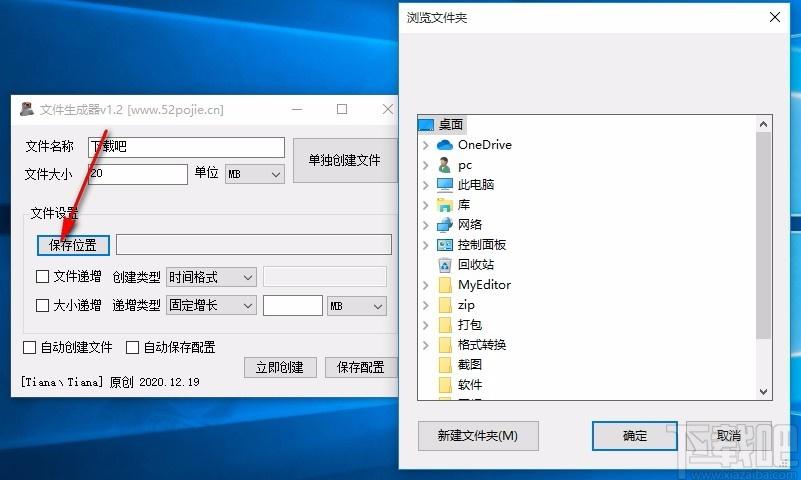Expand the pc tree node
Screen dimensions: 801x480
coord(426,165)
